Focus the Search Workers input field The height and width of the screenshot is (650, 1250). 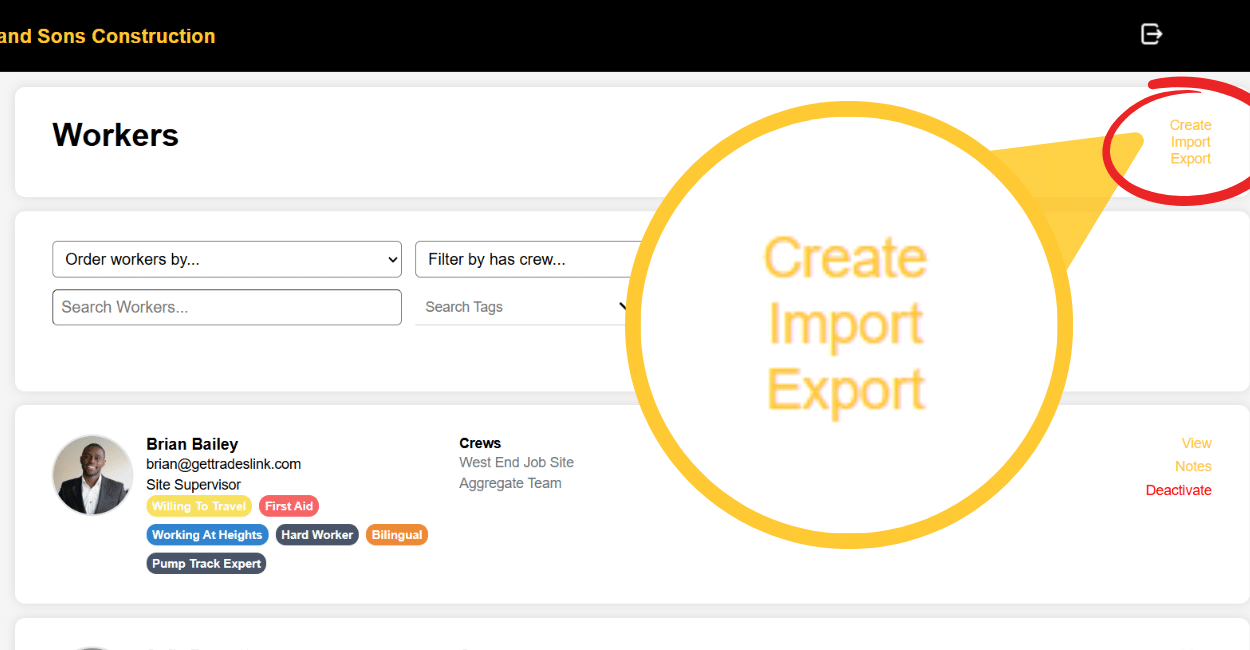pyautogui.click(x=227, y=307)
